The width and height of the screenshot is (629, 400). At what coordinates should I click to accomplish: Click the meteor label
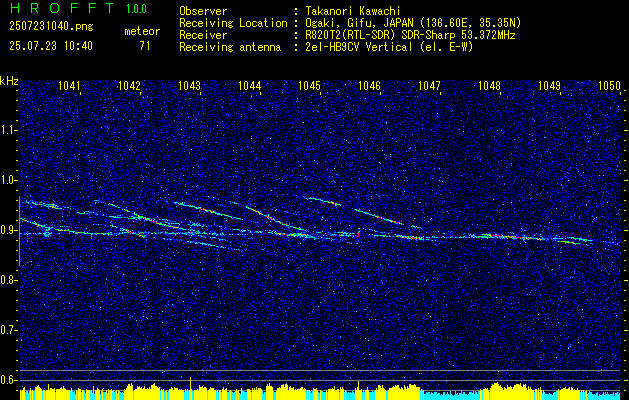coord(142,31)
